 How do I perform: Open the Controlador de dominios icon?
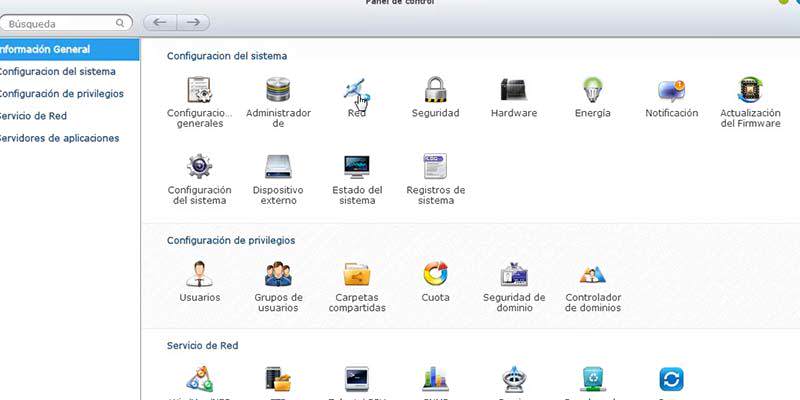click(592, 274)
